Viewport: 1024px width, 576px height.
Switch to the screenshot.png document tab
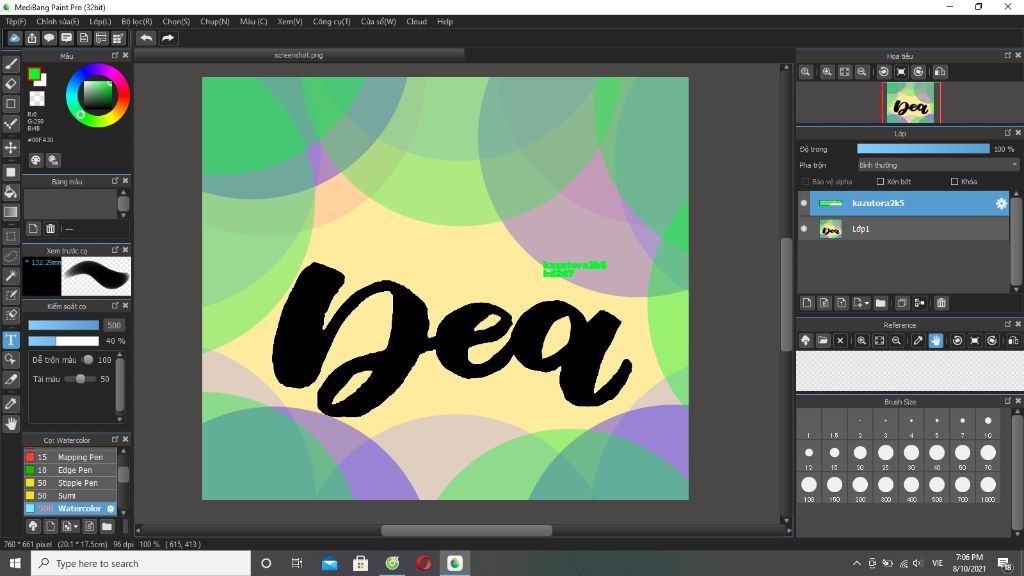[x=299, y=56]
